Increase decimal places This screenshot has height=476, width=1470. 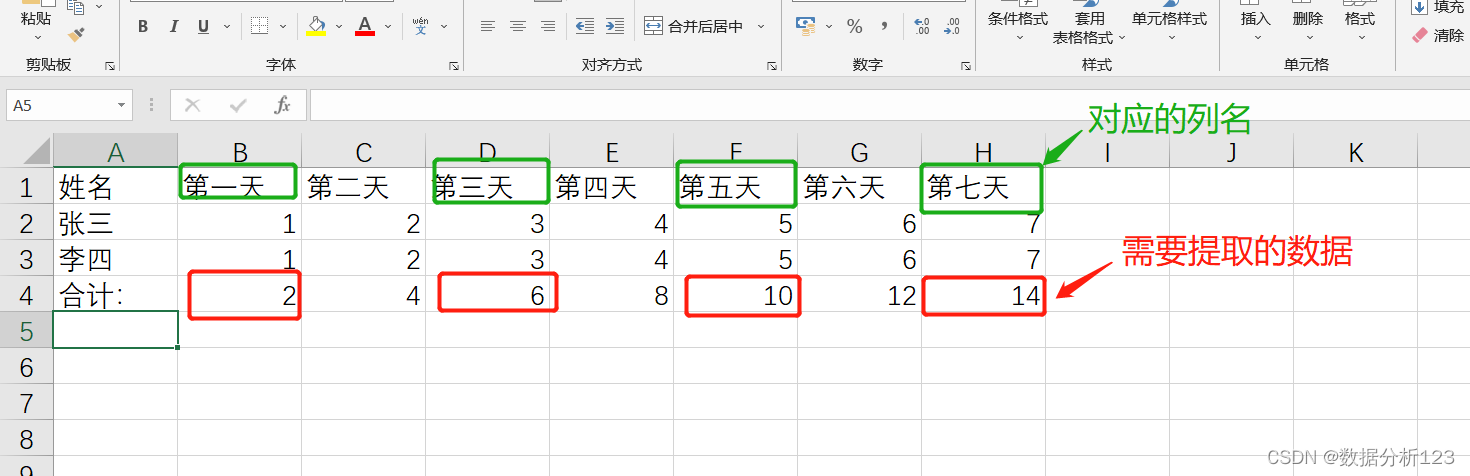(x=922, y=27)
